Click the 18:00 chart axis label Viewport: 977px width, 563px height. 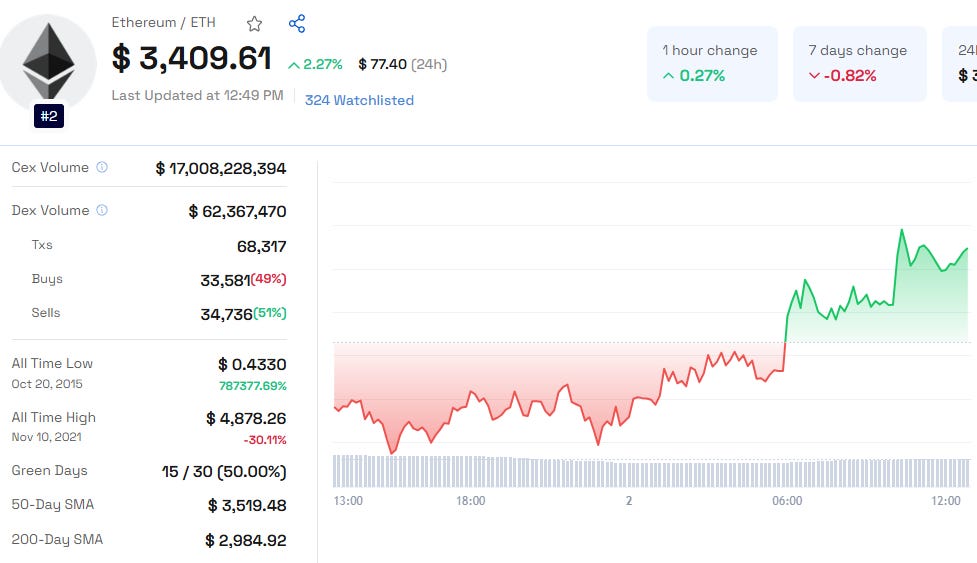pos(470,501)
